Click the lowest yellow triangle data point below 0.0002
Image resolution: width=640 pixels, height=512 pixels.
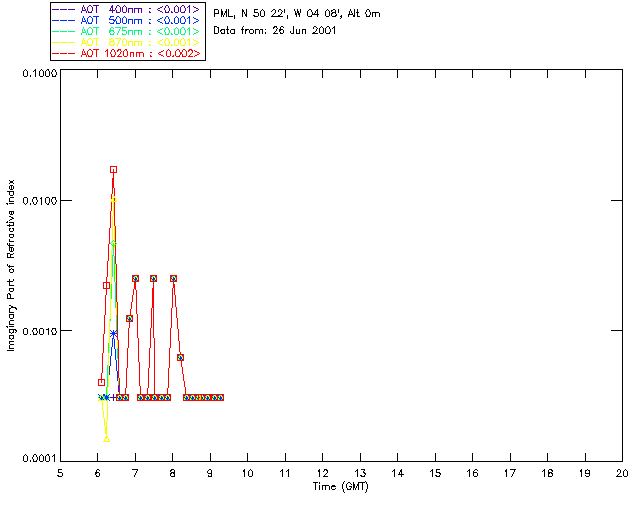click(107, 439)
